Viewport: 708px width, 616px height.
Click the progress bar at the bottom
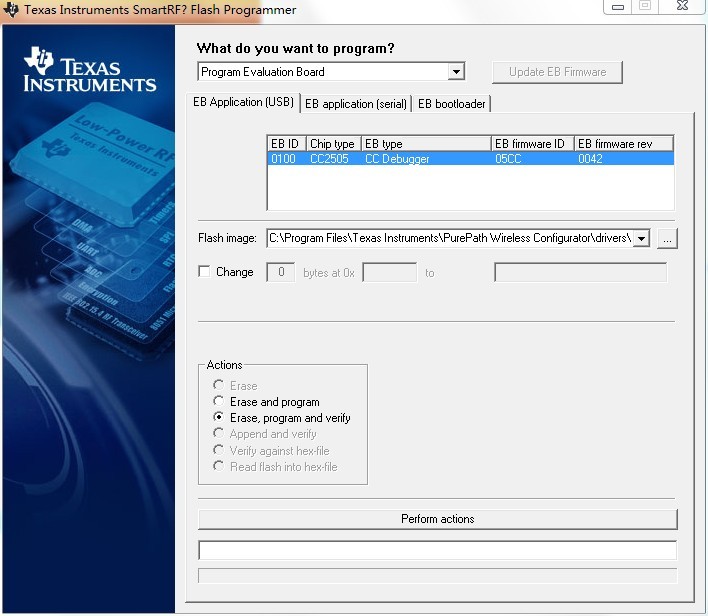coord(438,576)
